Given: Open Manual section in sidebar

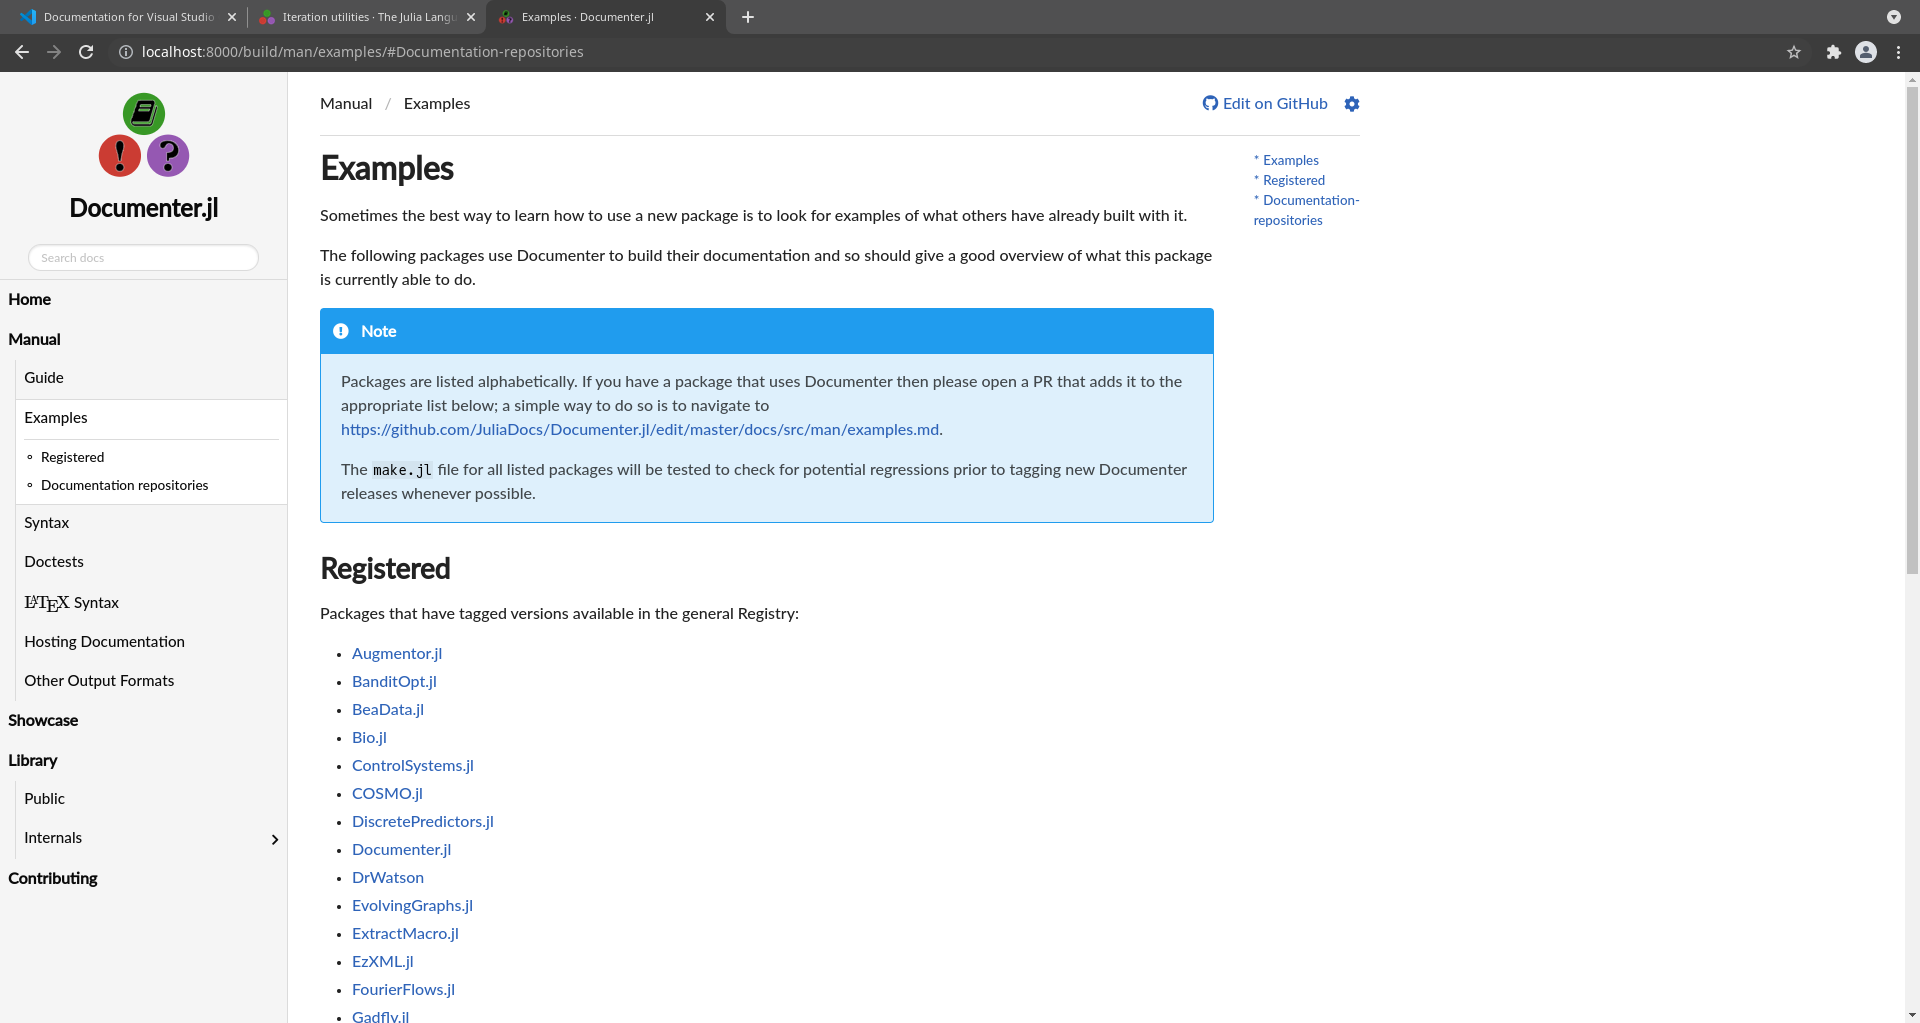Looking at the screenshot, I should coord(34,339).
